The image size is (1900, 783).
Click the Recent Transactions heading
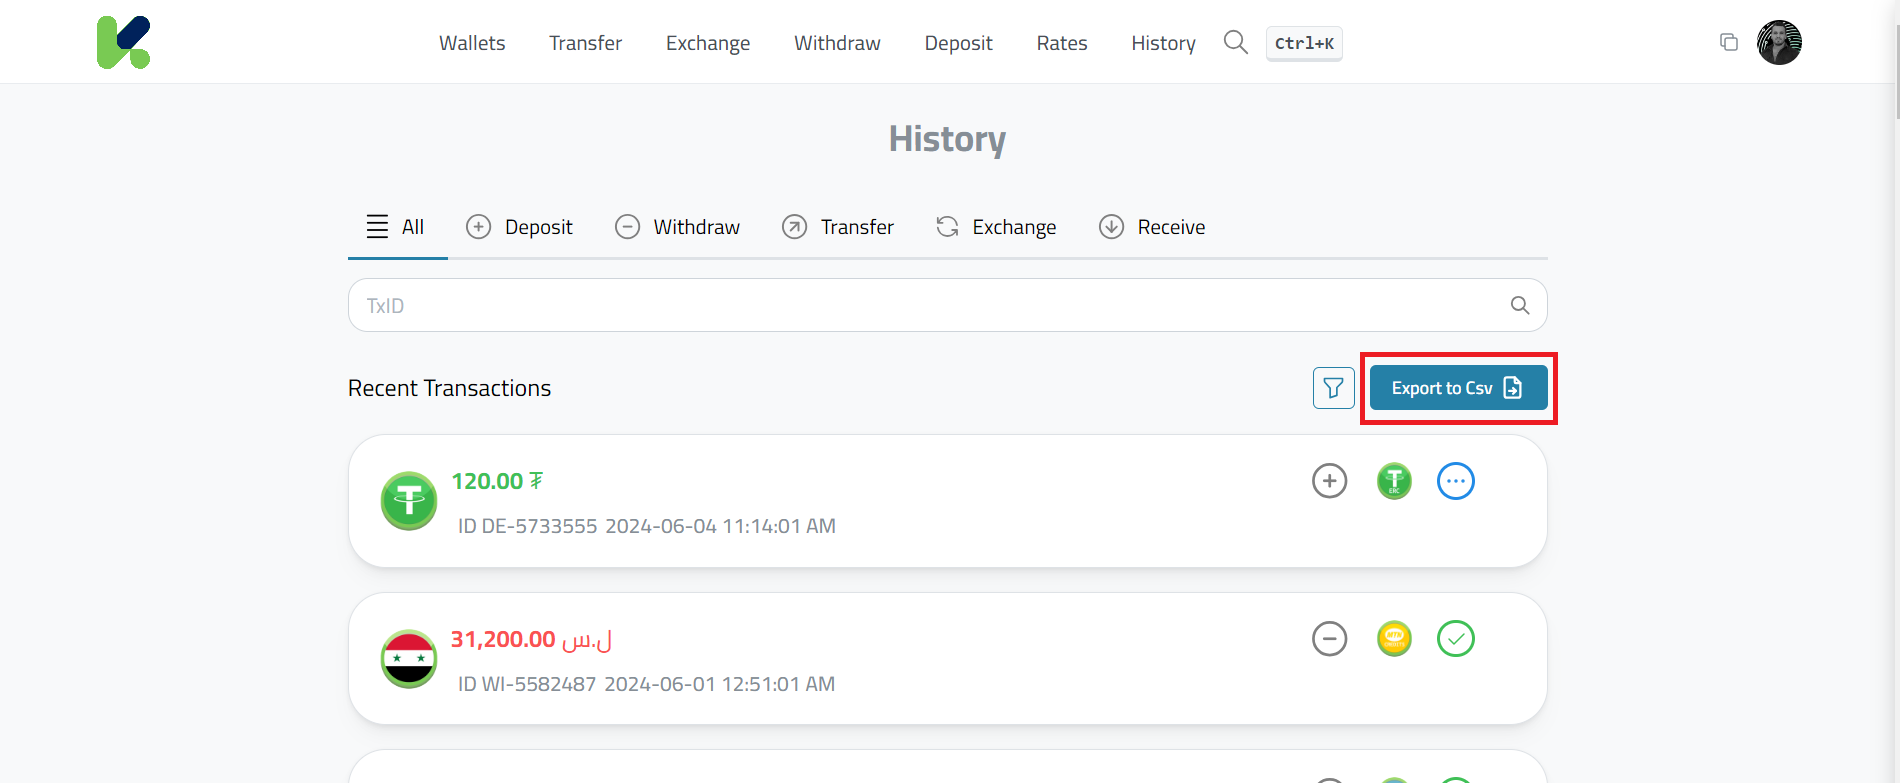click(x=449, y=388)
